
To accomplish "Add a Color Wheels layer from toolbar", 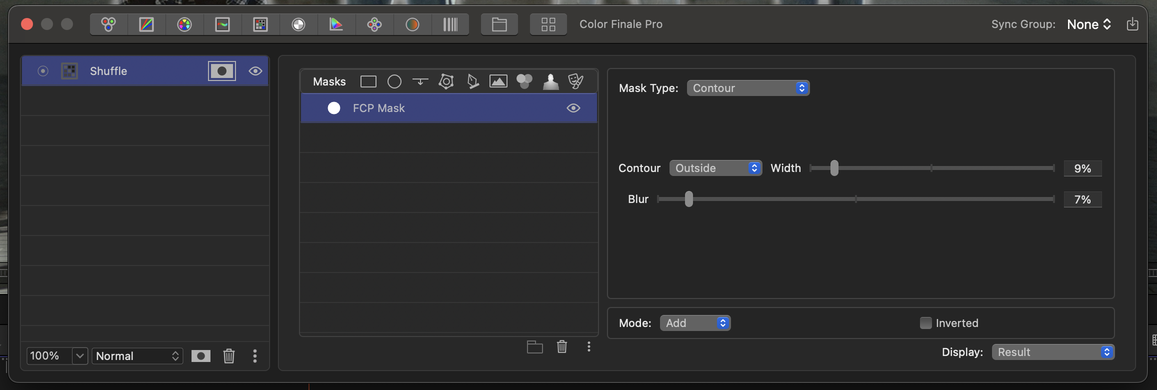I will tap(108, 24).
